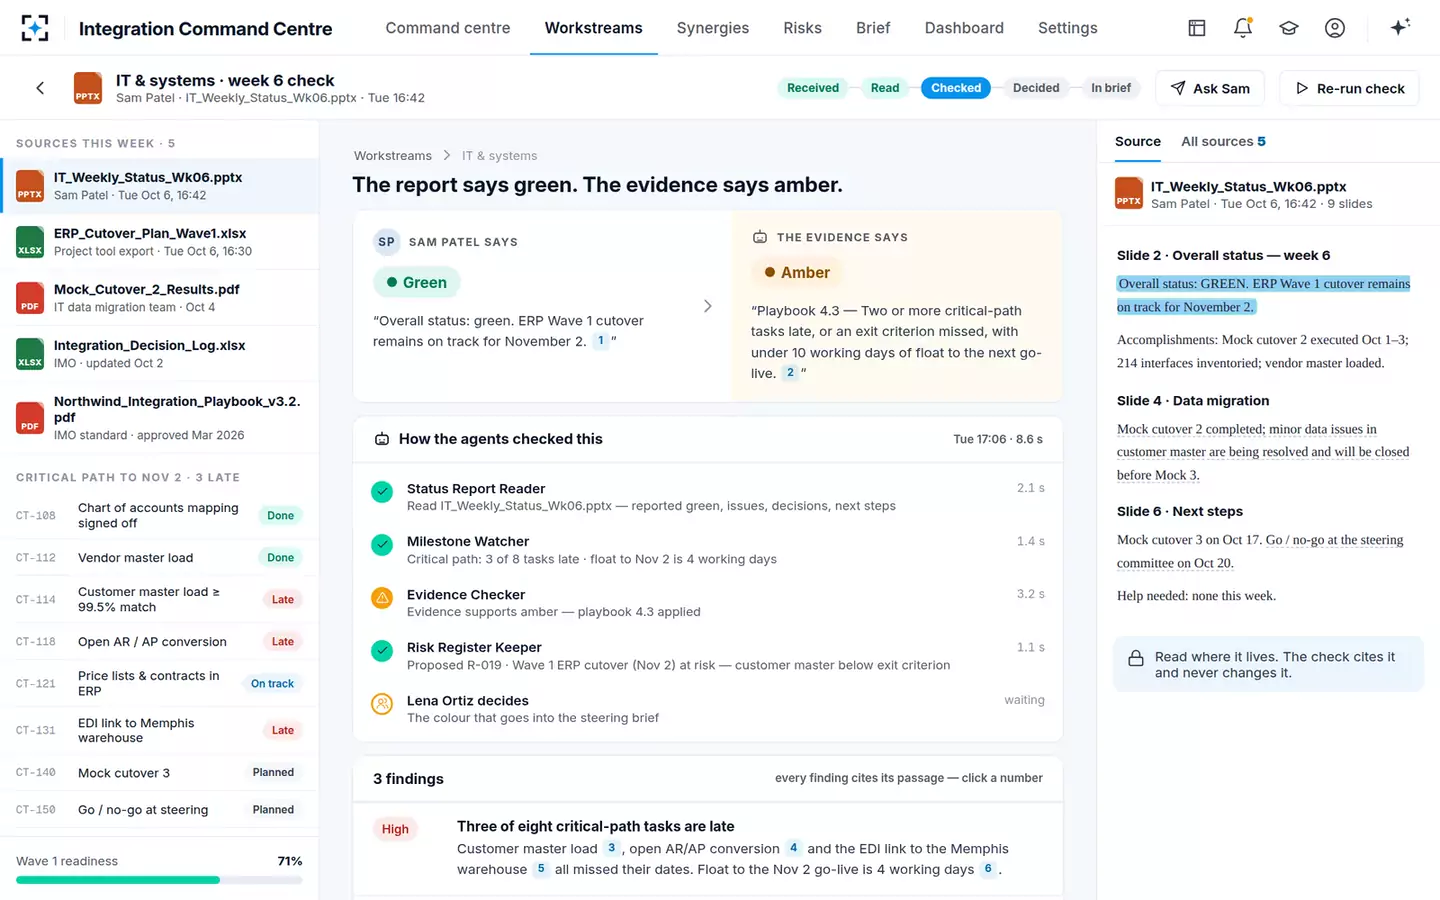Open notifications bell icon
Image resolution: width=1440 pixels, height=900 pixels.
pos(1243,28)
